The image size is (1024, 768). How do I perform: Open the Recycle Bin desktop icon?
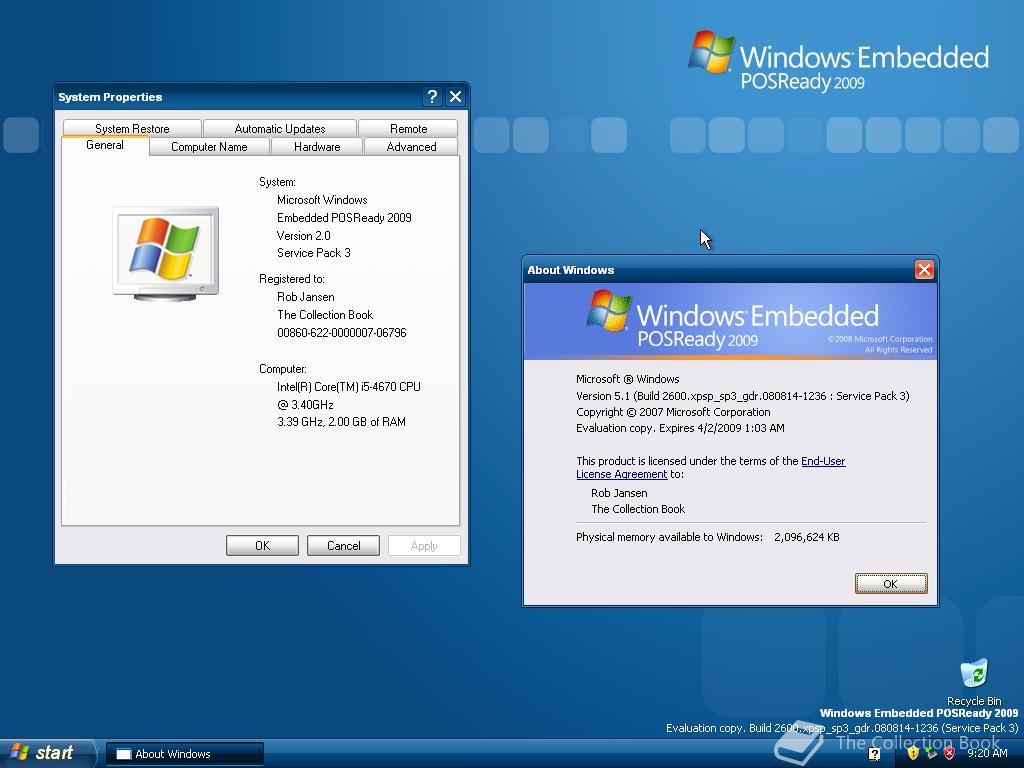974,682
